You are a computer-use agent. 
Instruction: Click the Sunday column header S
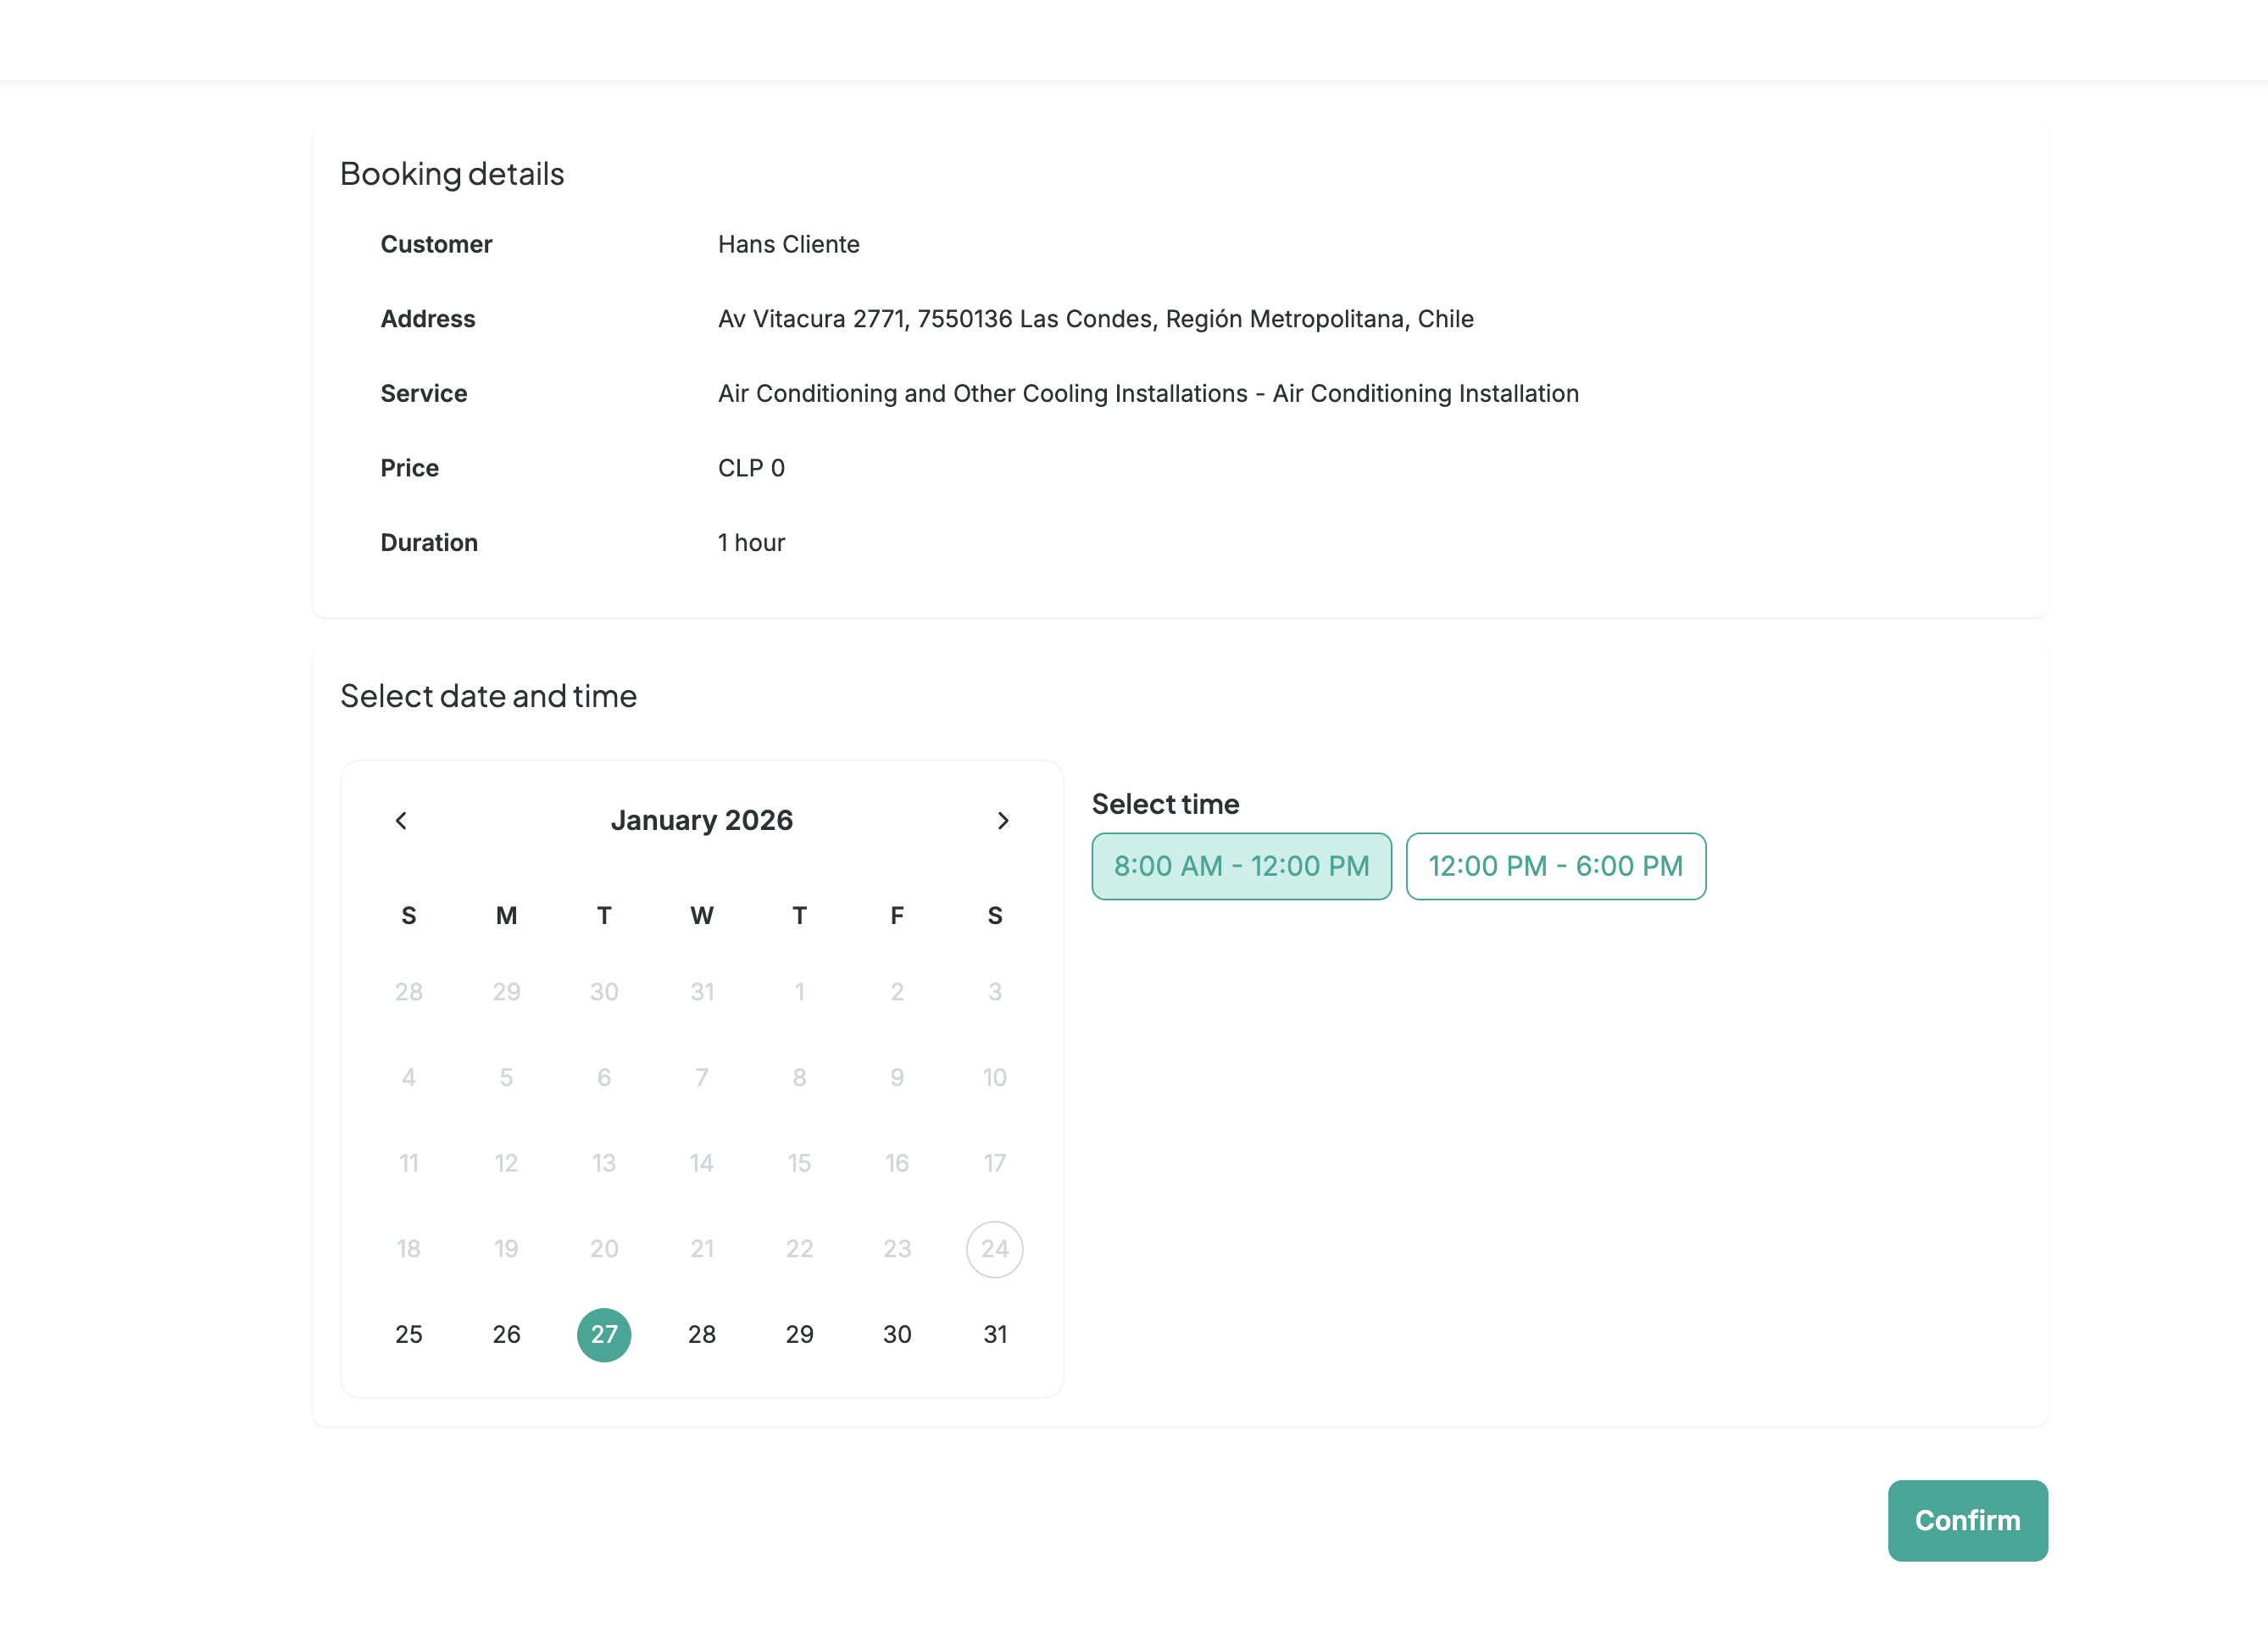[x=409, y=915]
